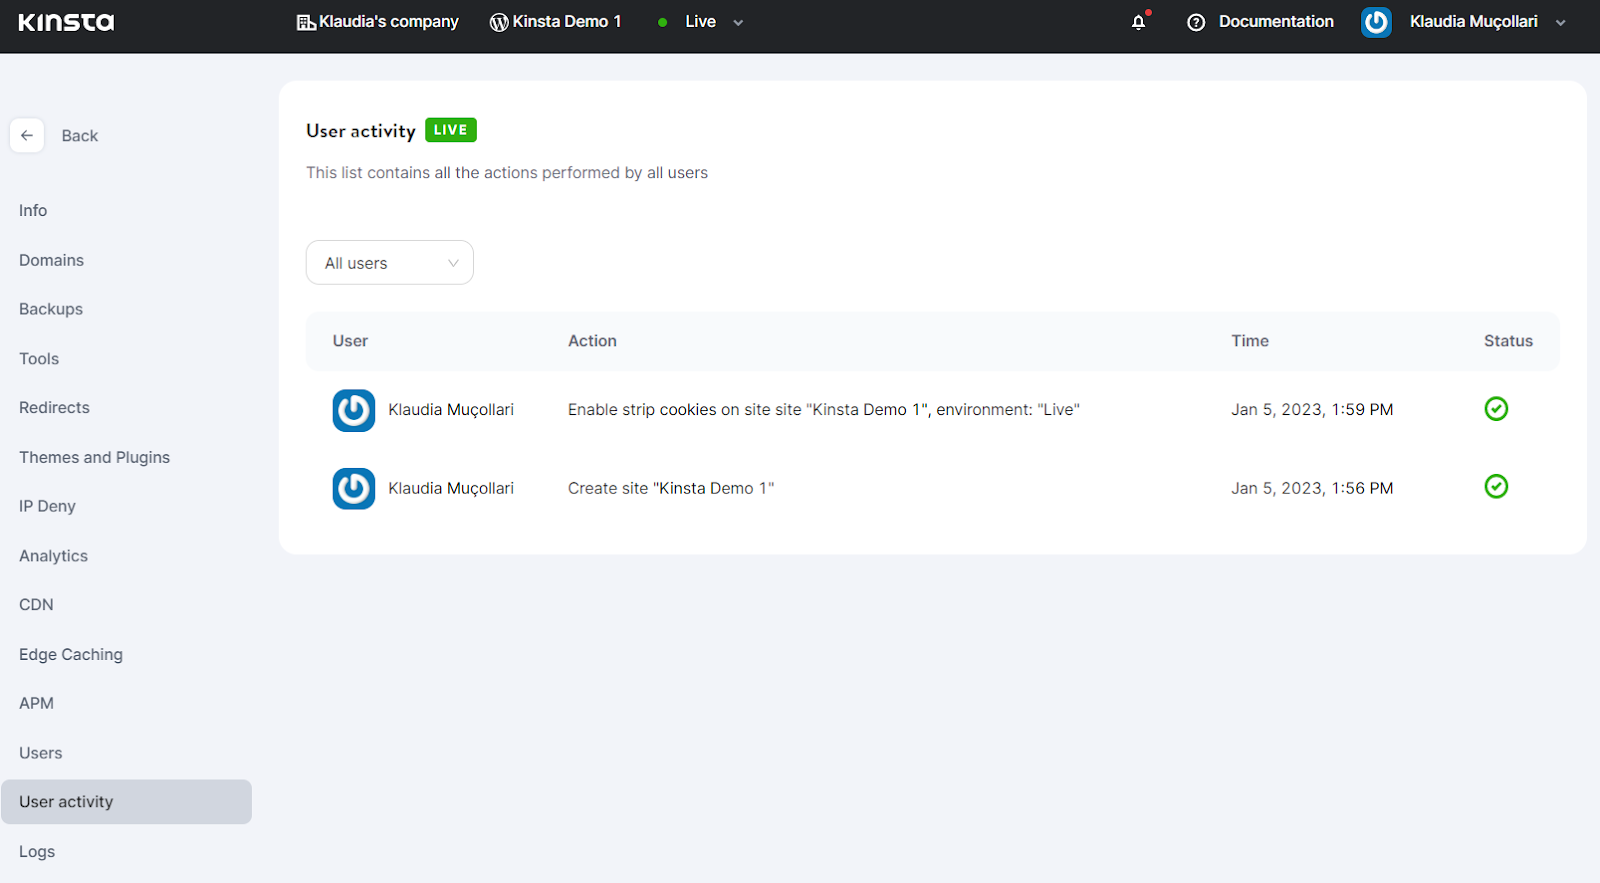The height and width of the screenshot is (883, 1600).
Task: Click user name in Create site row
Action: (451, 489)
